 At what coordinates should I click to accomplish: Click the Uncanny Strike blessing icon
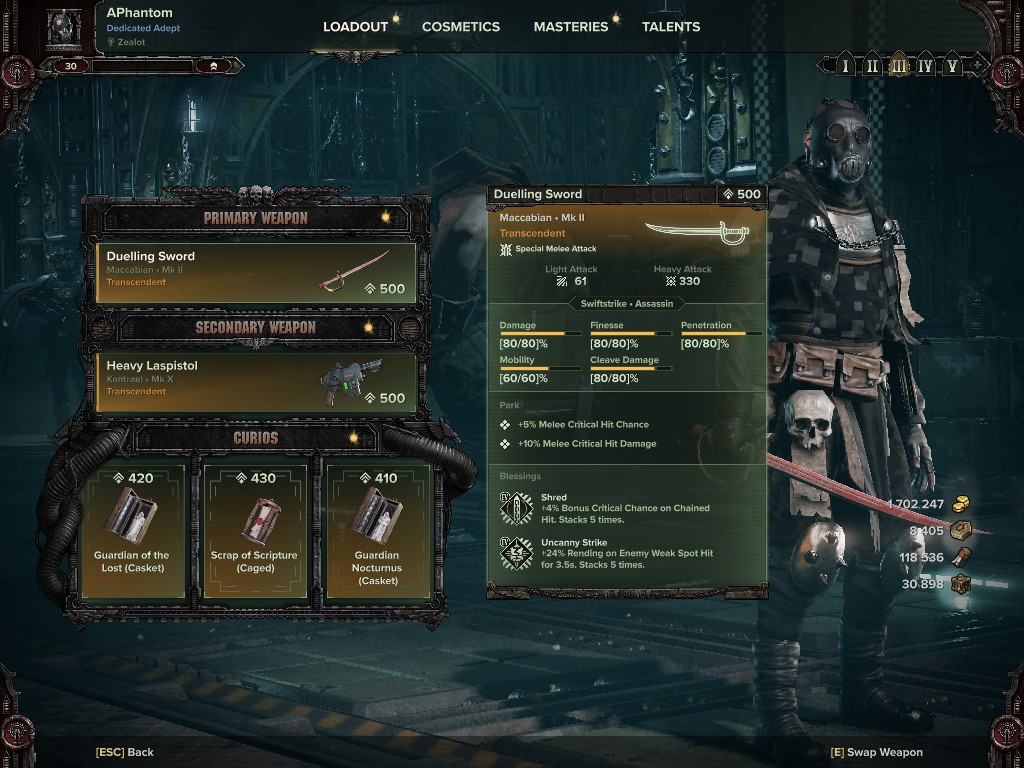pyautogui.click(x=516, y=553)
